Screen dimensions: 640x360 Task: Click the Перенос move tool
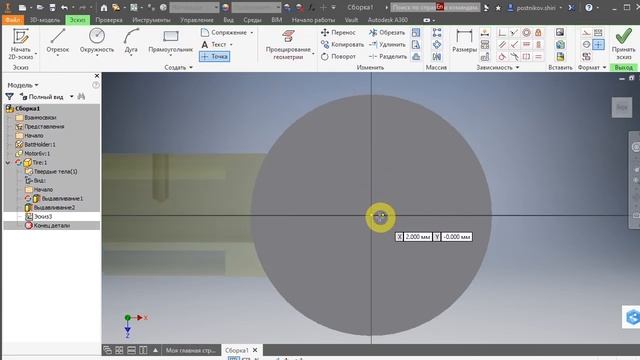338,32
